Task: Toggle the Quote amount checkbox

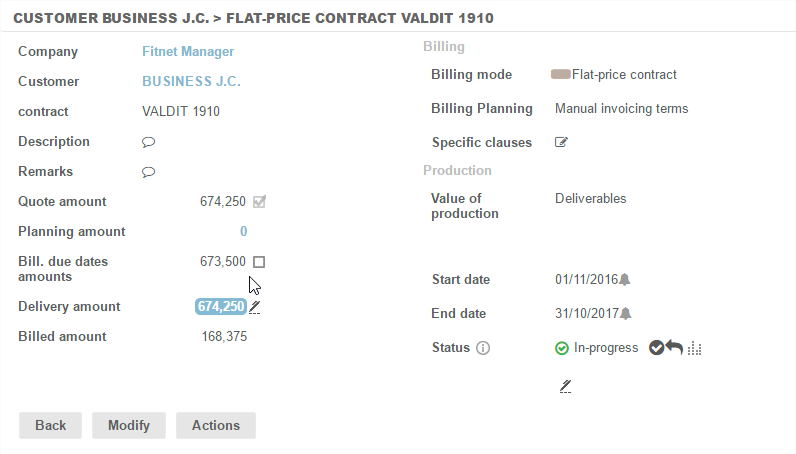Action: [x=260, y=202]
